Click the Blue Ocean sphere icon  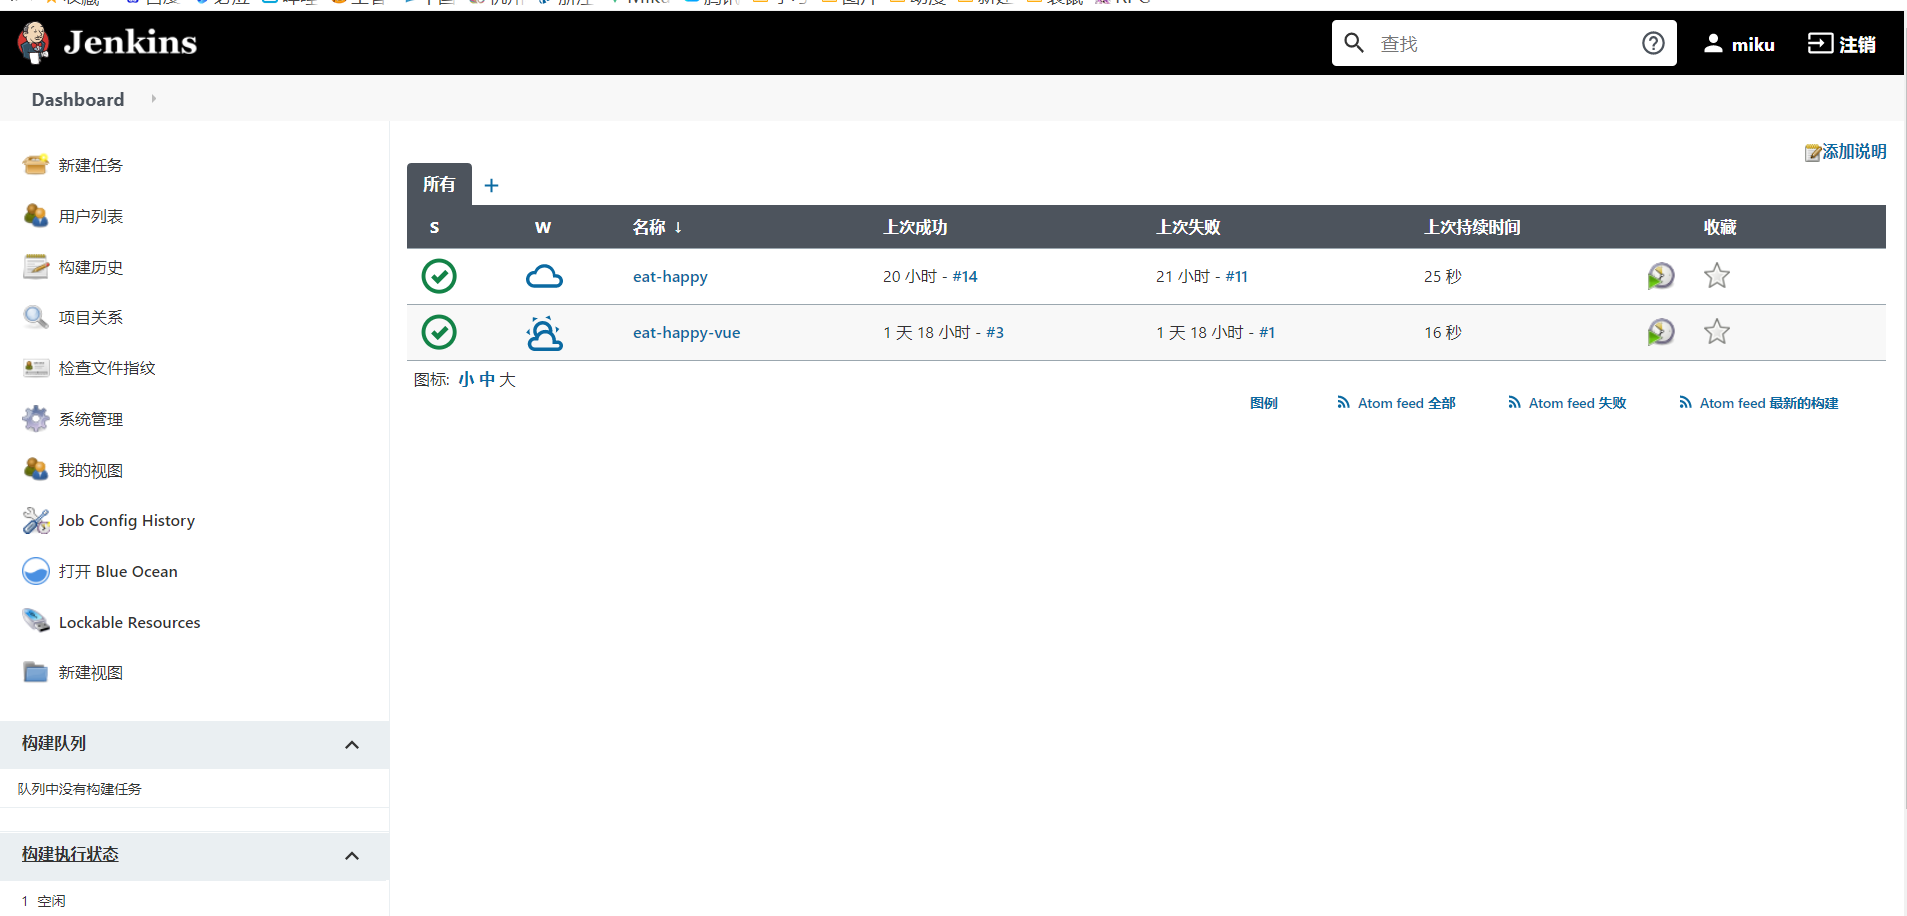(36, 571)
